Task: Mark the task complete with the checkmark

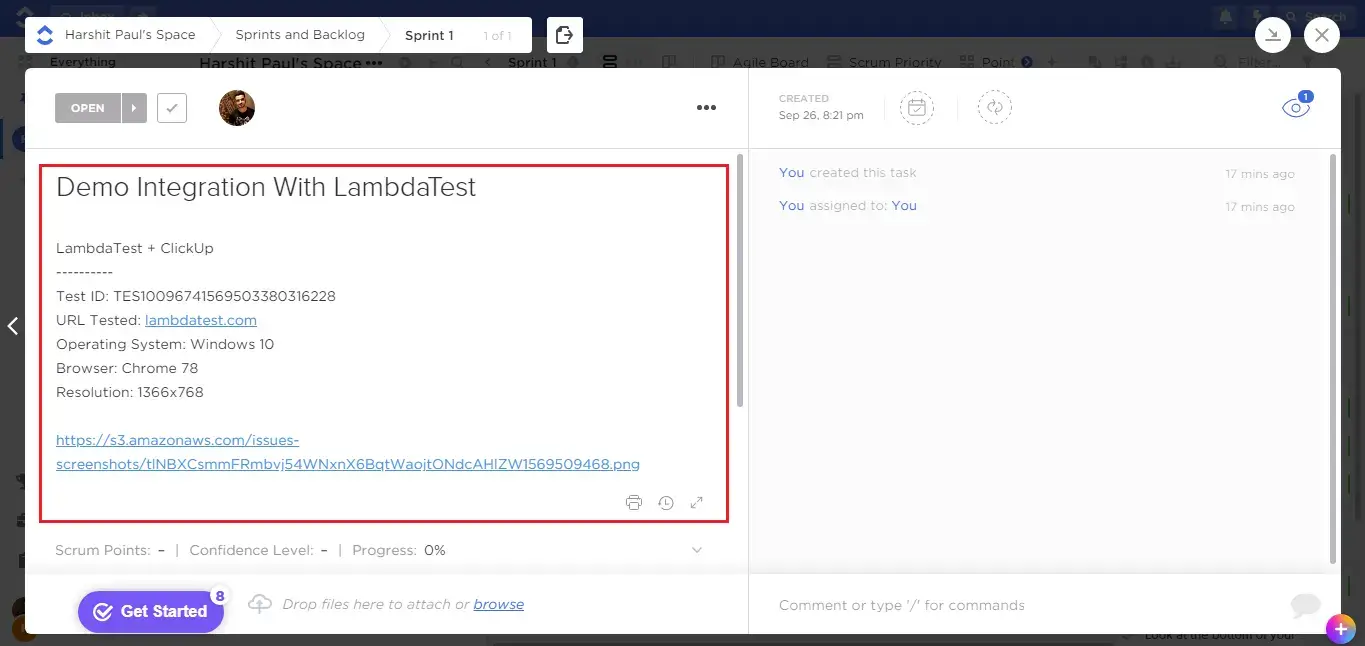Action: (x=171, y=107)
